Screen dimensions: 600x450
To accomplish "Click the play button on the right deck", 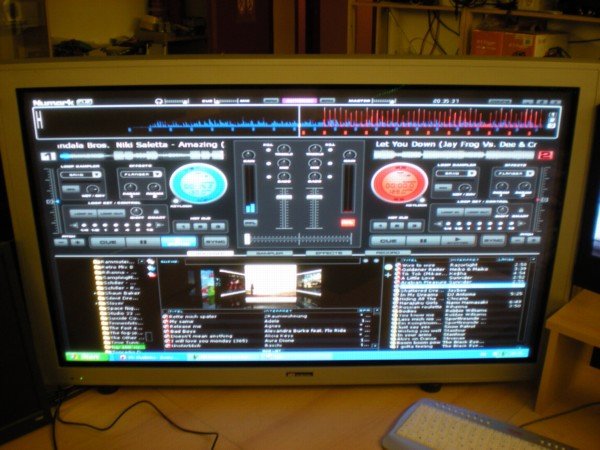I will coord(459,240).
